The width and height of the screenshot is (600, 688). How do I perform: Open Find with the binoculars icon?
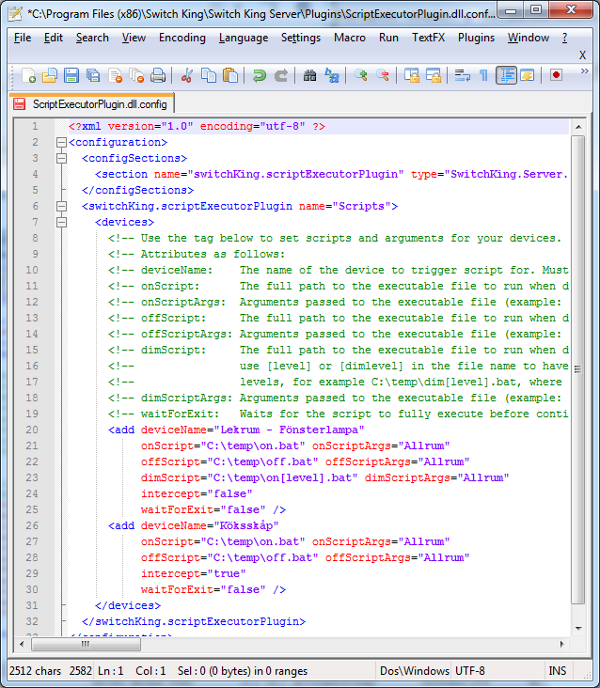point(309,76)
